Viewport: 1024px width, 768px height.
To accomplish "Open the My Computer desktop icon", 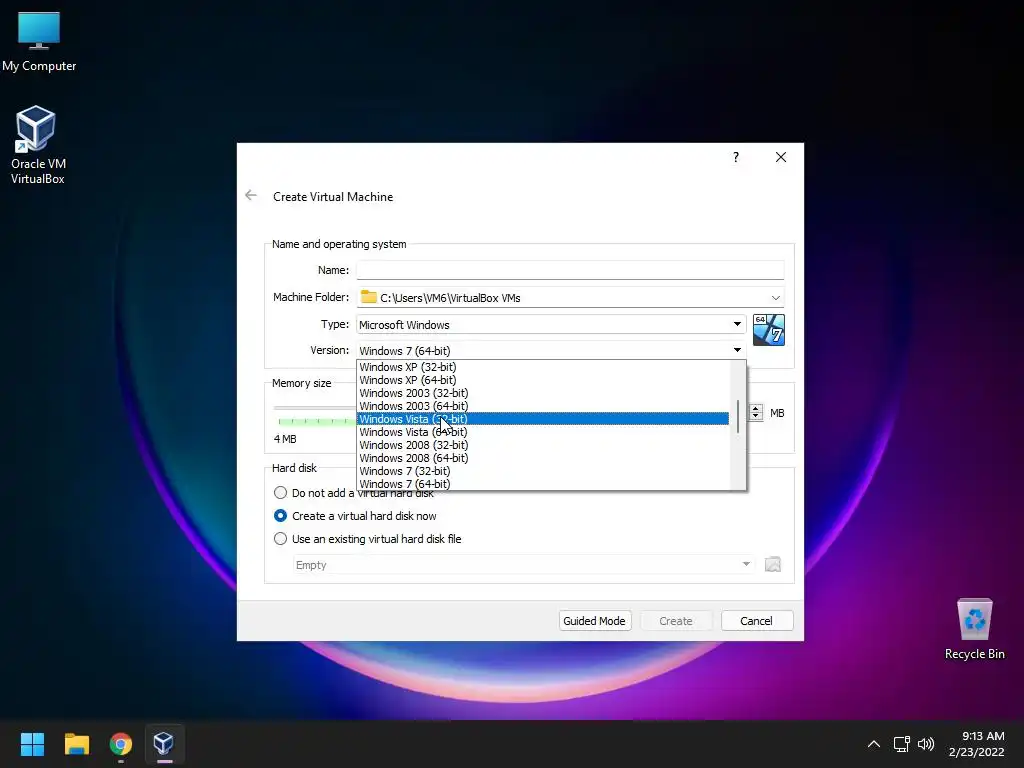I will coord(39,41).
